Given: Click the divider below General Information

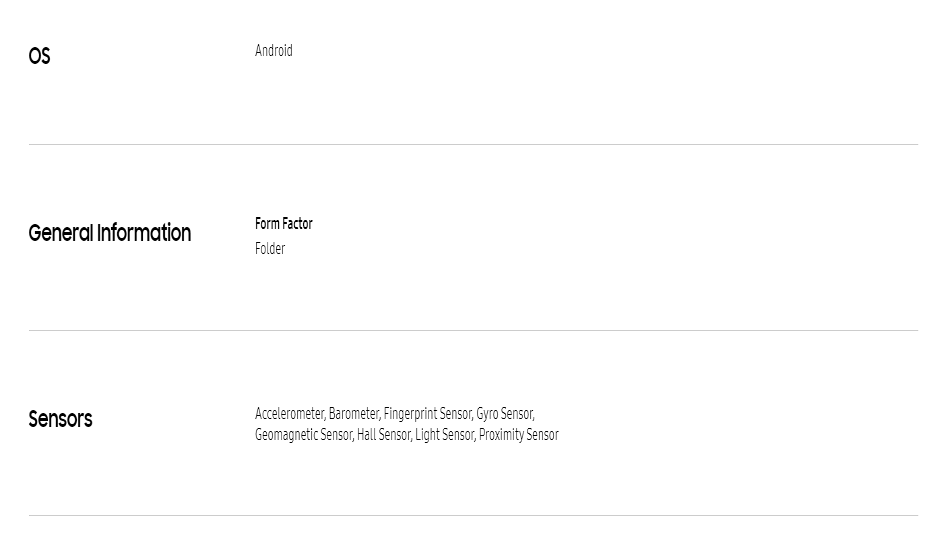Looking at the screenshot, I should (473, 330).
